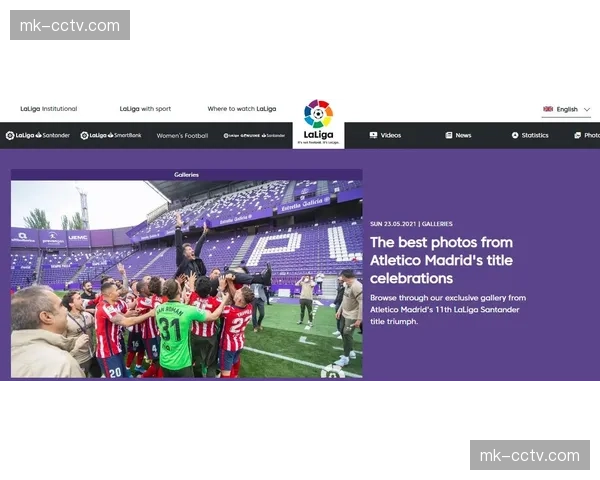The image size is (600, 480).
Task: Click the Statistics circle icon
Action: [515, 135]
